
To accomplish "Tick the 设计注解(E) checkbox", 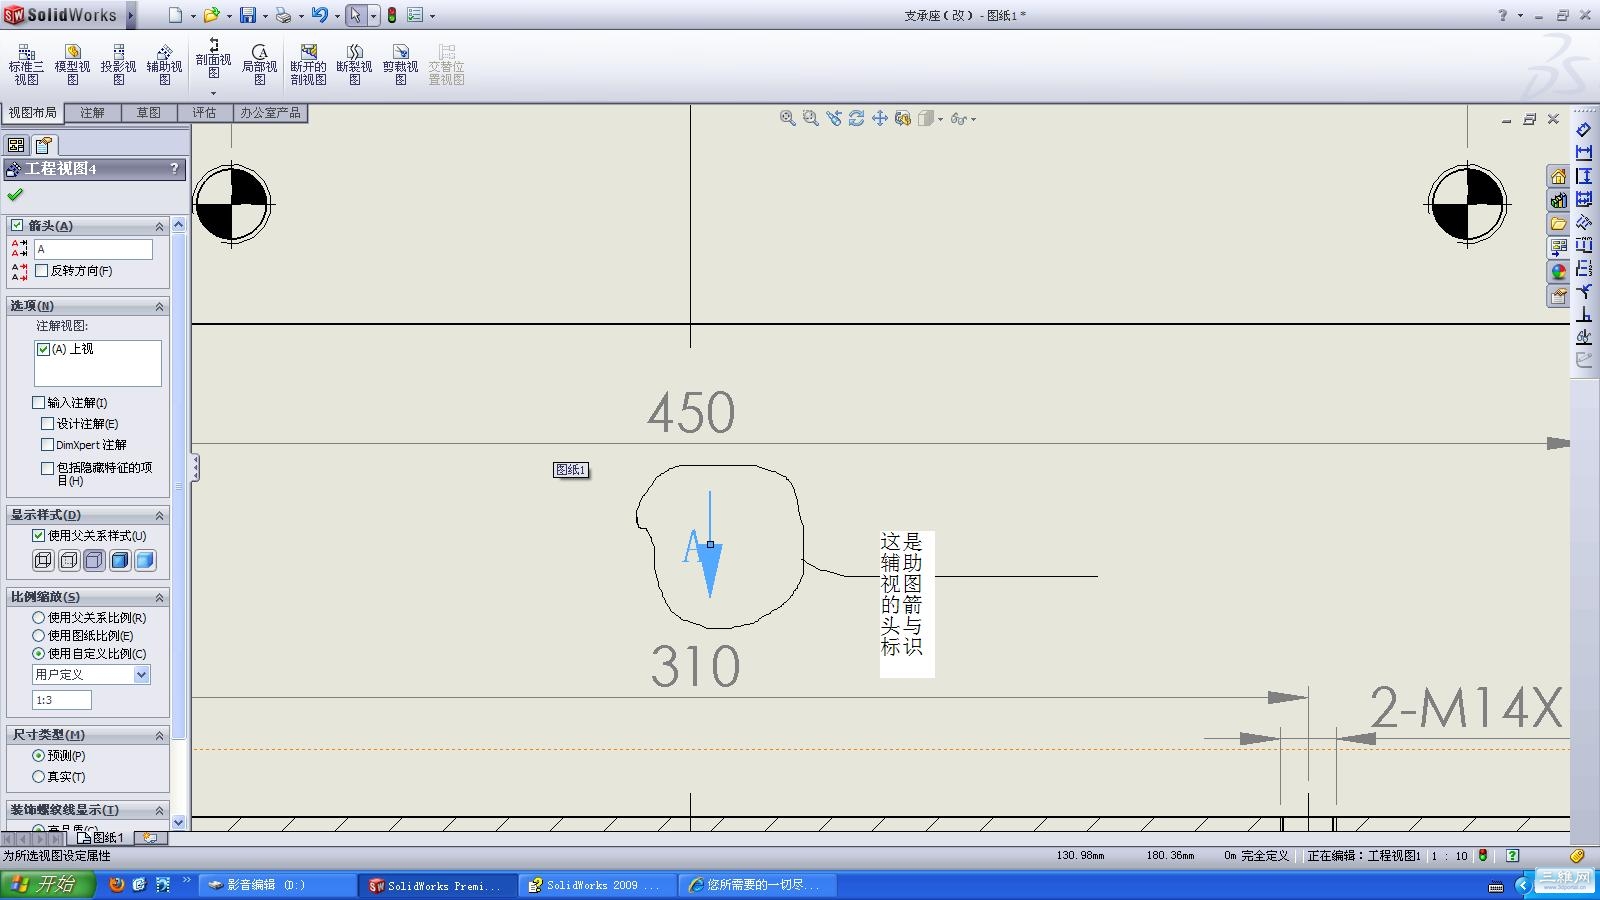I will (47, 424).
